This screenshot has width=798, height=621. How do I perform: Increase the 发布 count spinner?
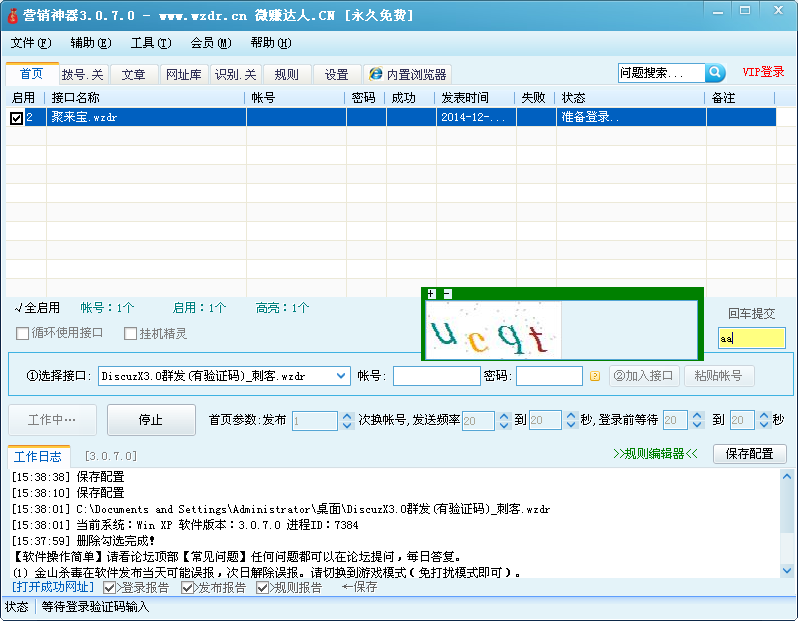click(347, 416)
